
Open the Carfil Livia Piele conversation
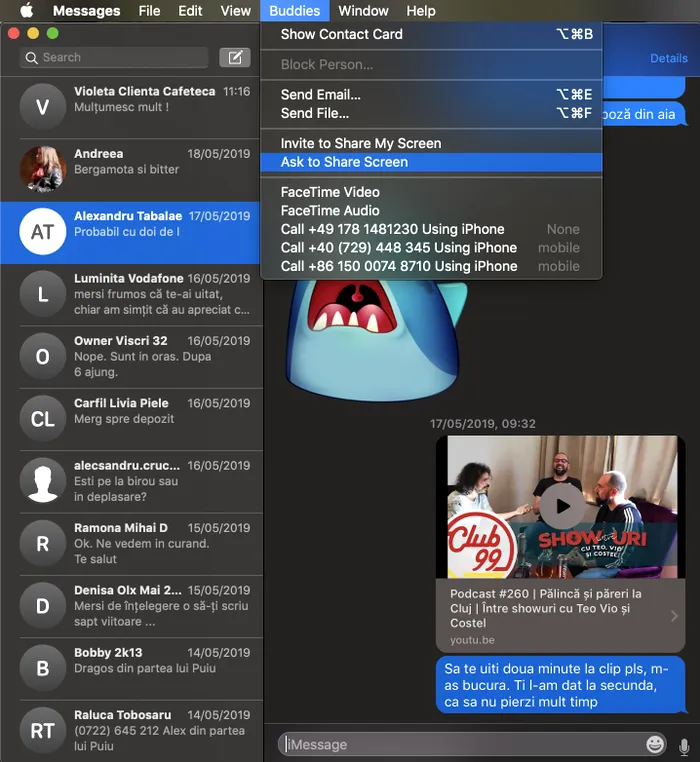pos(131,419)
